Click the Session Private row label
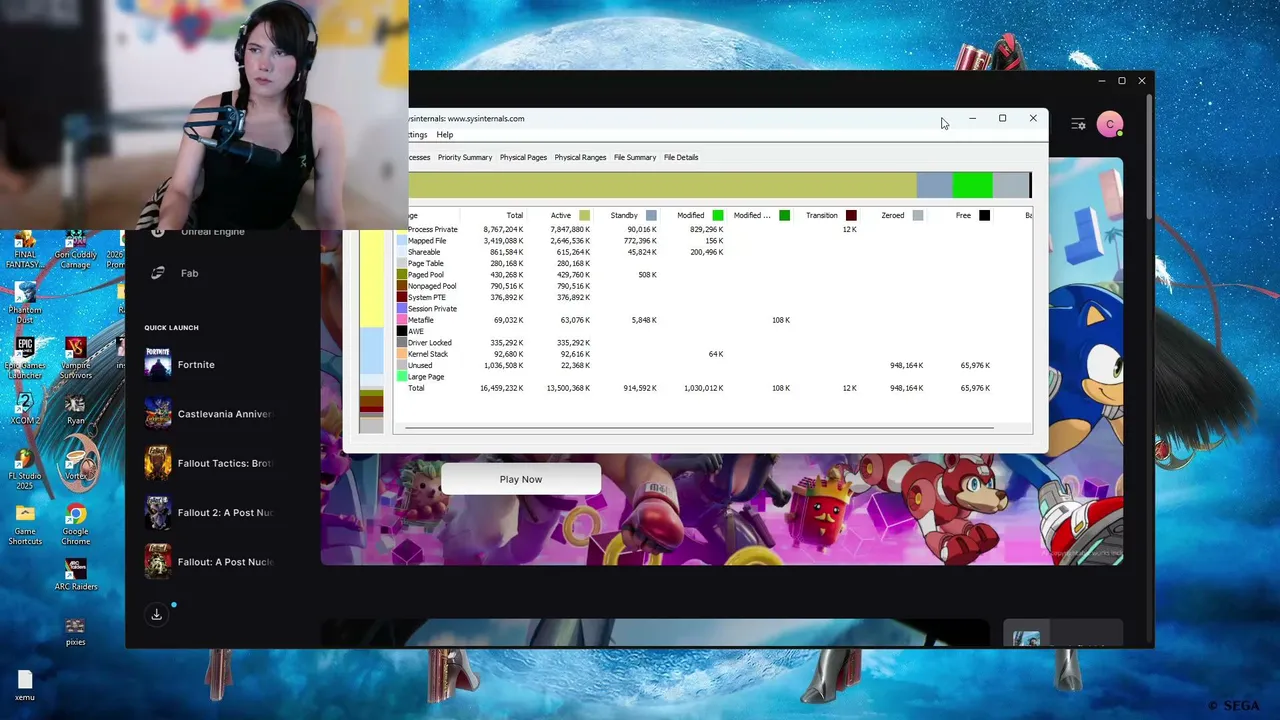 pos(432,309)
